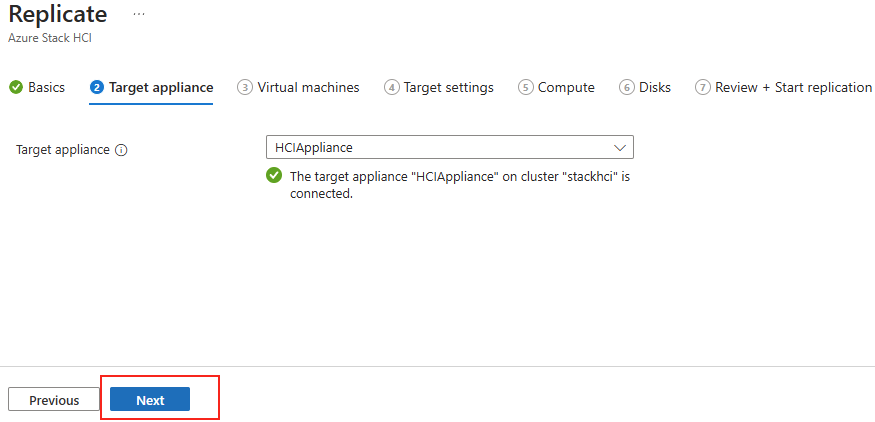
Task: Open the Target settings tab
Action: 439,88
